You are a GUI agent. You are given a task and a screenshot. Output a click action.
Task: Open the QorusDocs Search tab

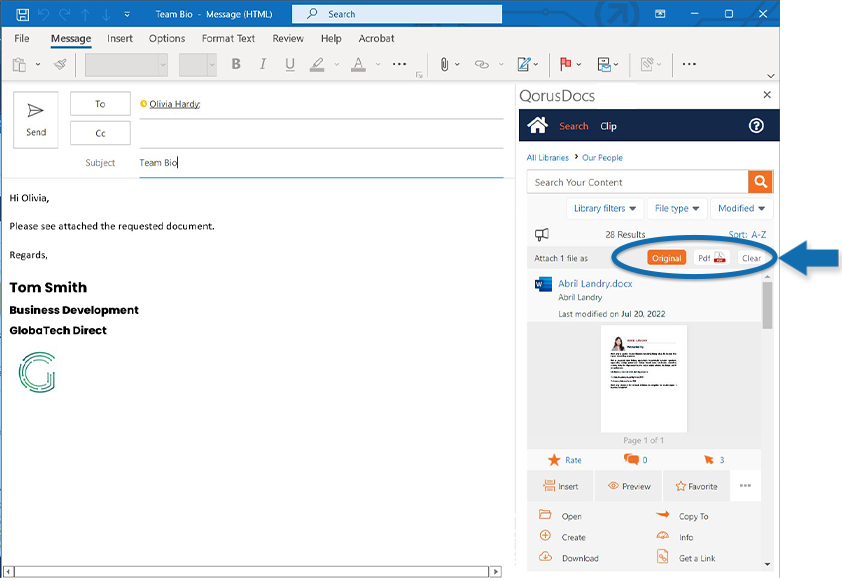click(574, 126)
